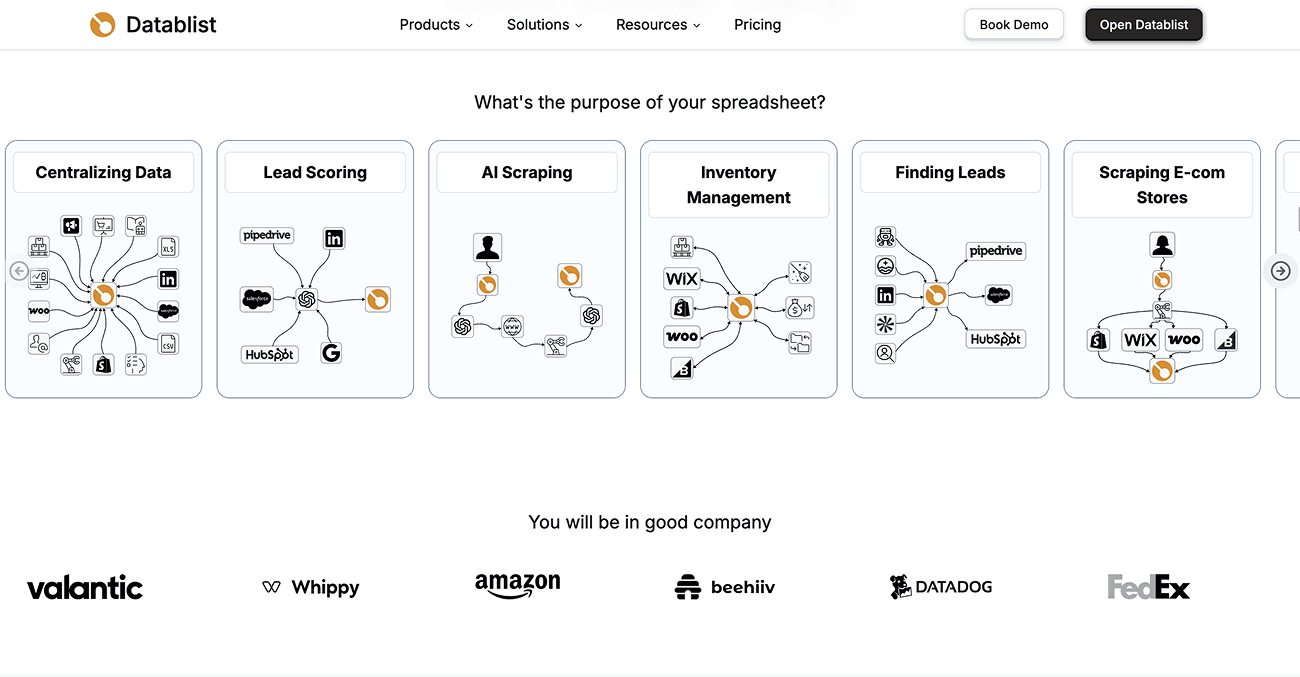Click the XLS file icon in Centralizing Data
1300x677 pixels.
pyautogui.click(x=168, y=247)
